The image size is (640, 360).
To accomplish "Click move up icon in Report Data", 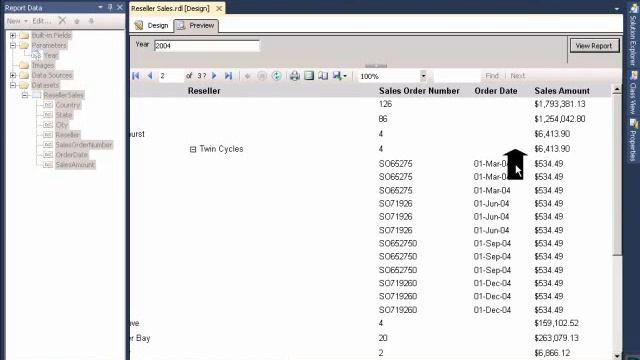I will pyautogui.click(x=77, y=21).
